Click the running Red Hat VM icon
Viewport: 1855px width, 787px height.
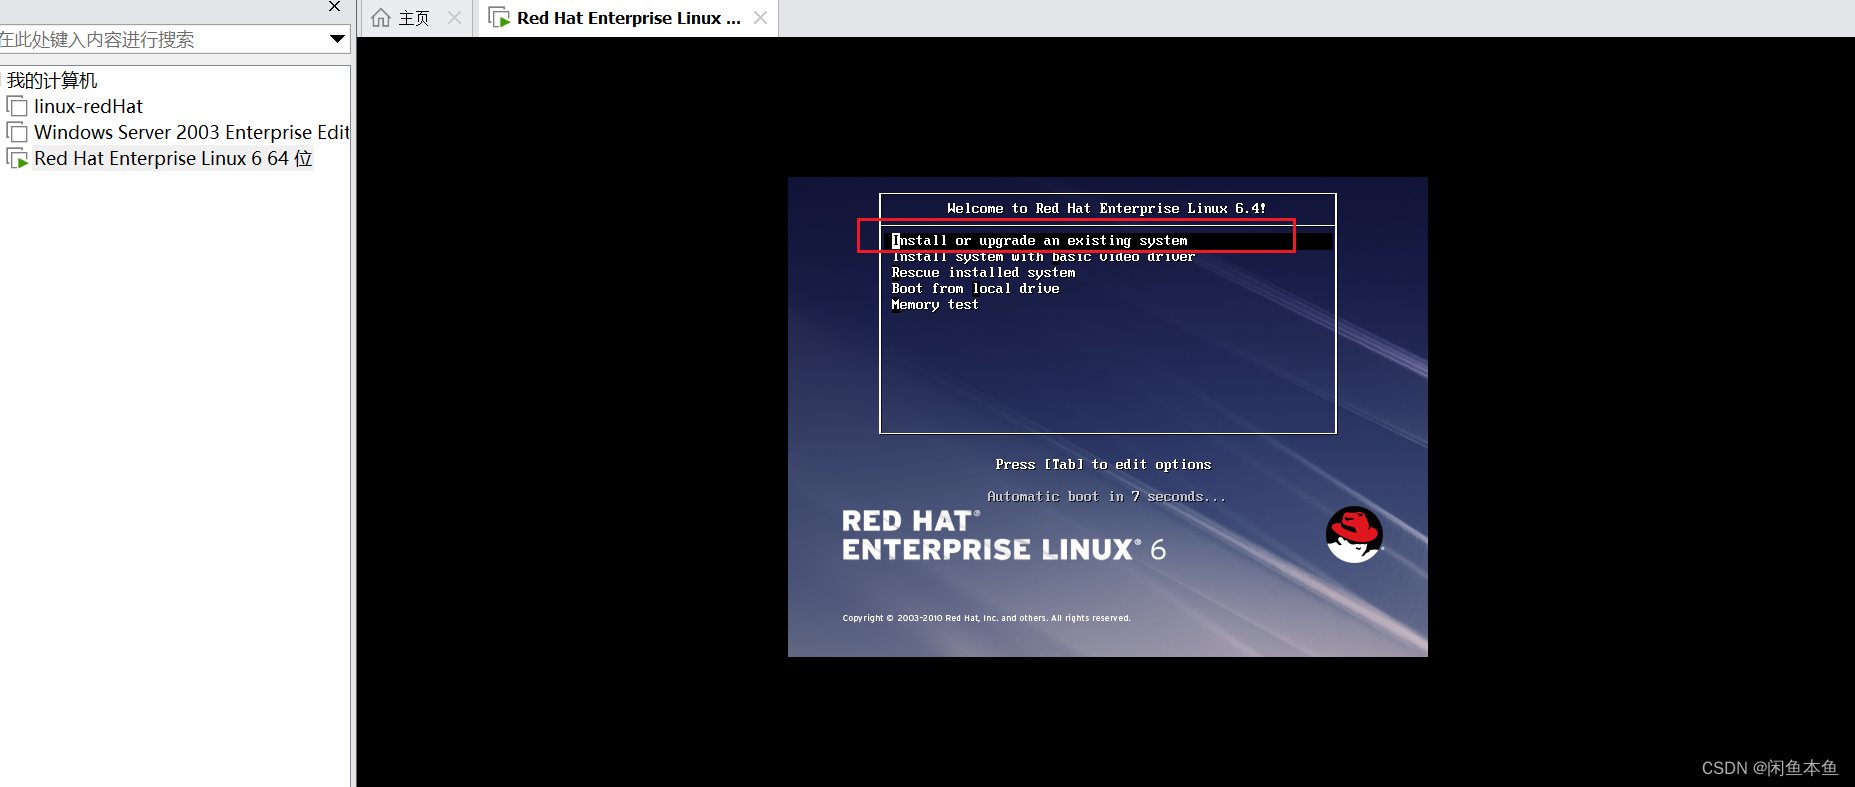click(17, 158)
